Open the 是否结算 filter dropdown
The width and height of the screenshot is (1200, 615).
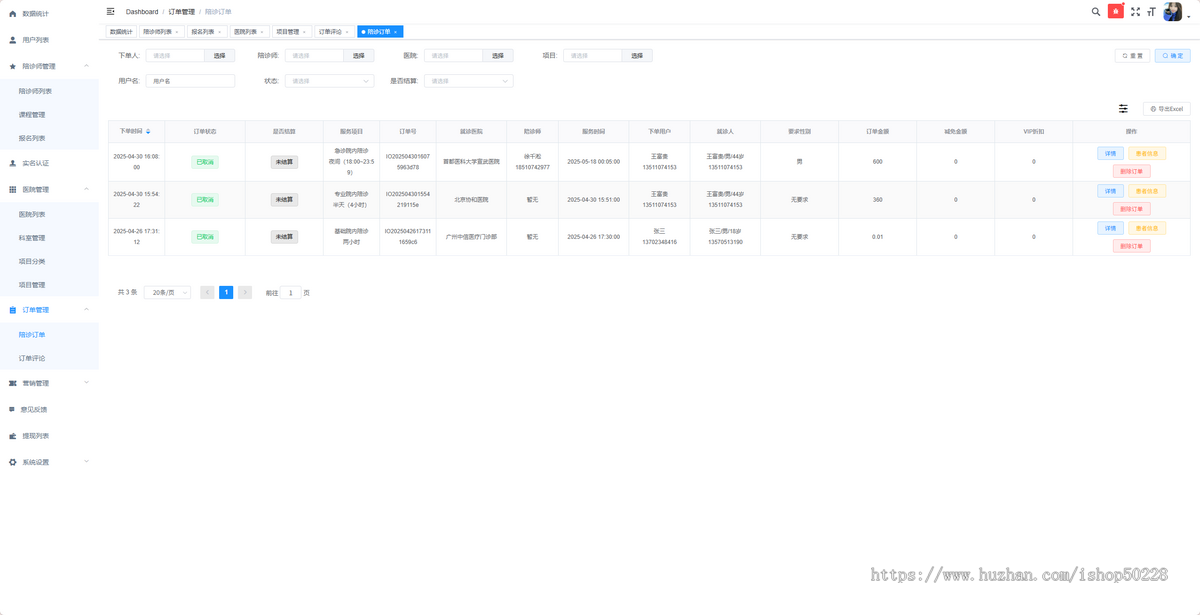tap(468, 81)
